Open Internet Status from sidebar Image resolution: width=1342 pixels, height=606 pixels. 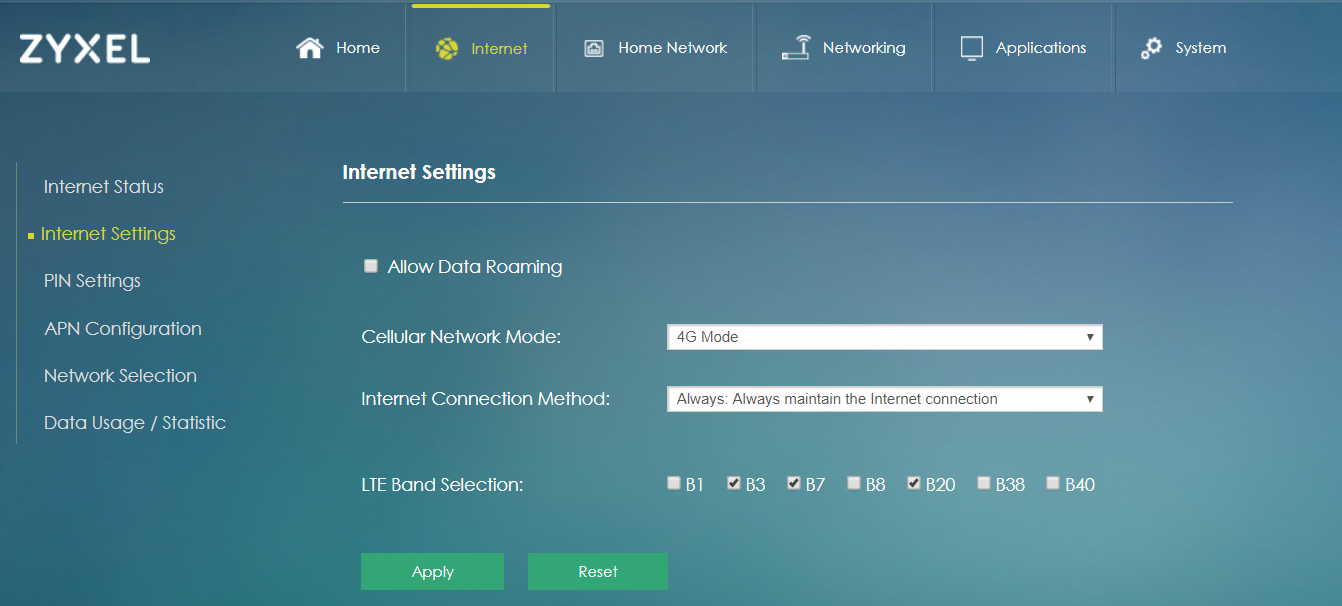[104, 187]
